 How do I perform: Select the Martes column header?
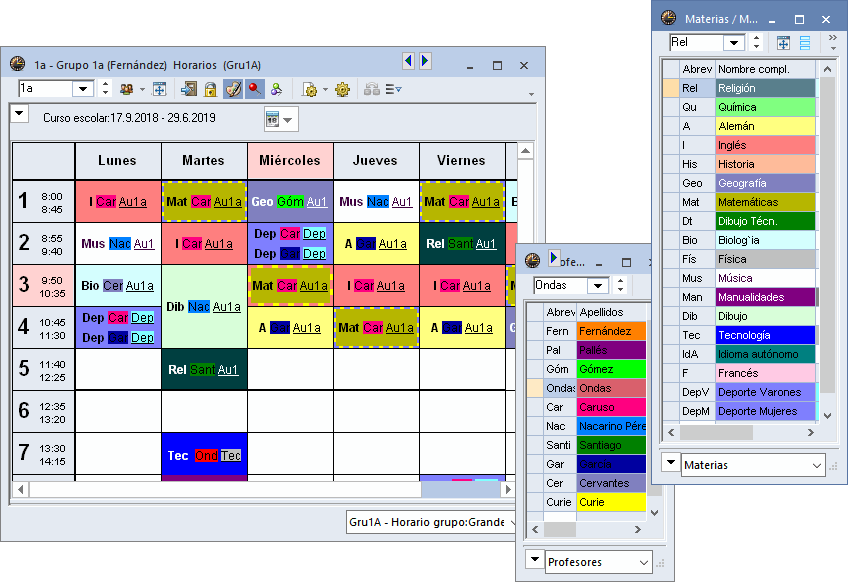[203, 161]
